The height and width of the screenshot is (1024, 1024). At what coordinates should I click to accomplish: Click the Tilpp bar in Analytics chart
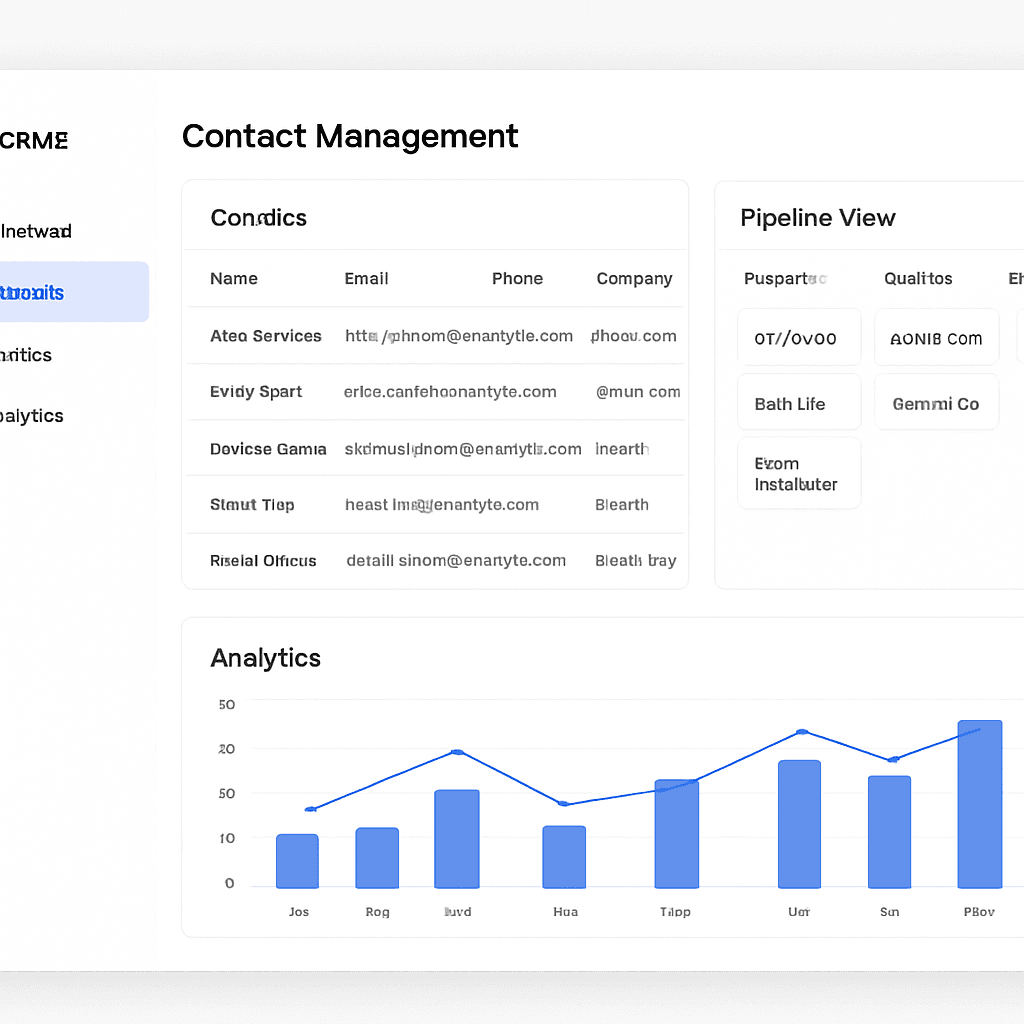pos(677,834)
